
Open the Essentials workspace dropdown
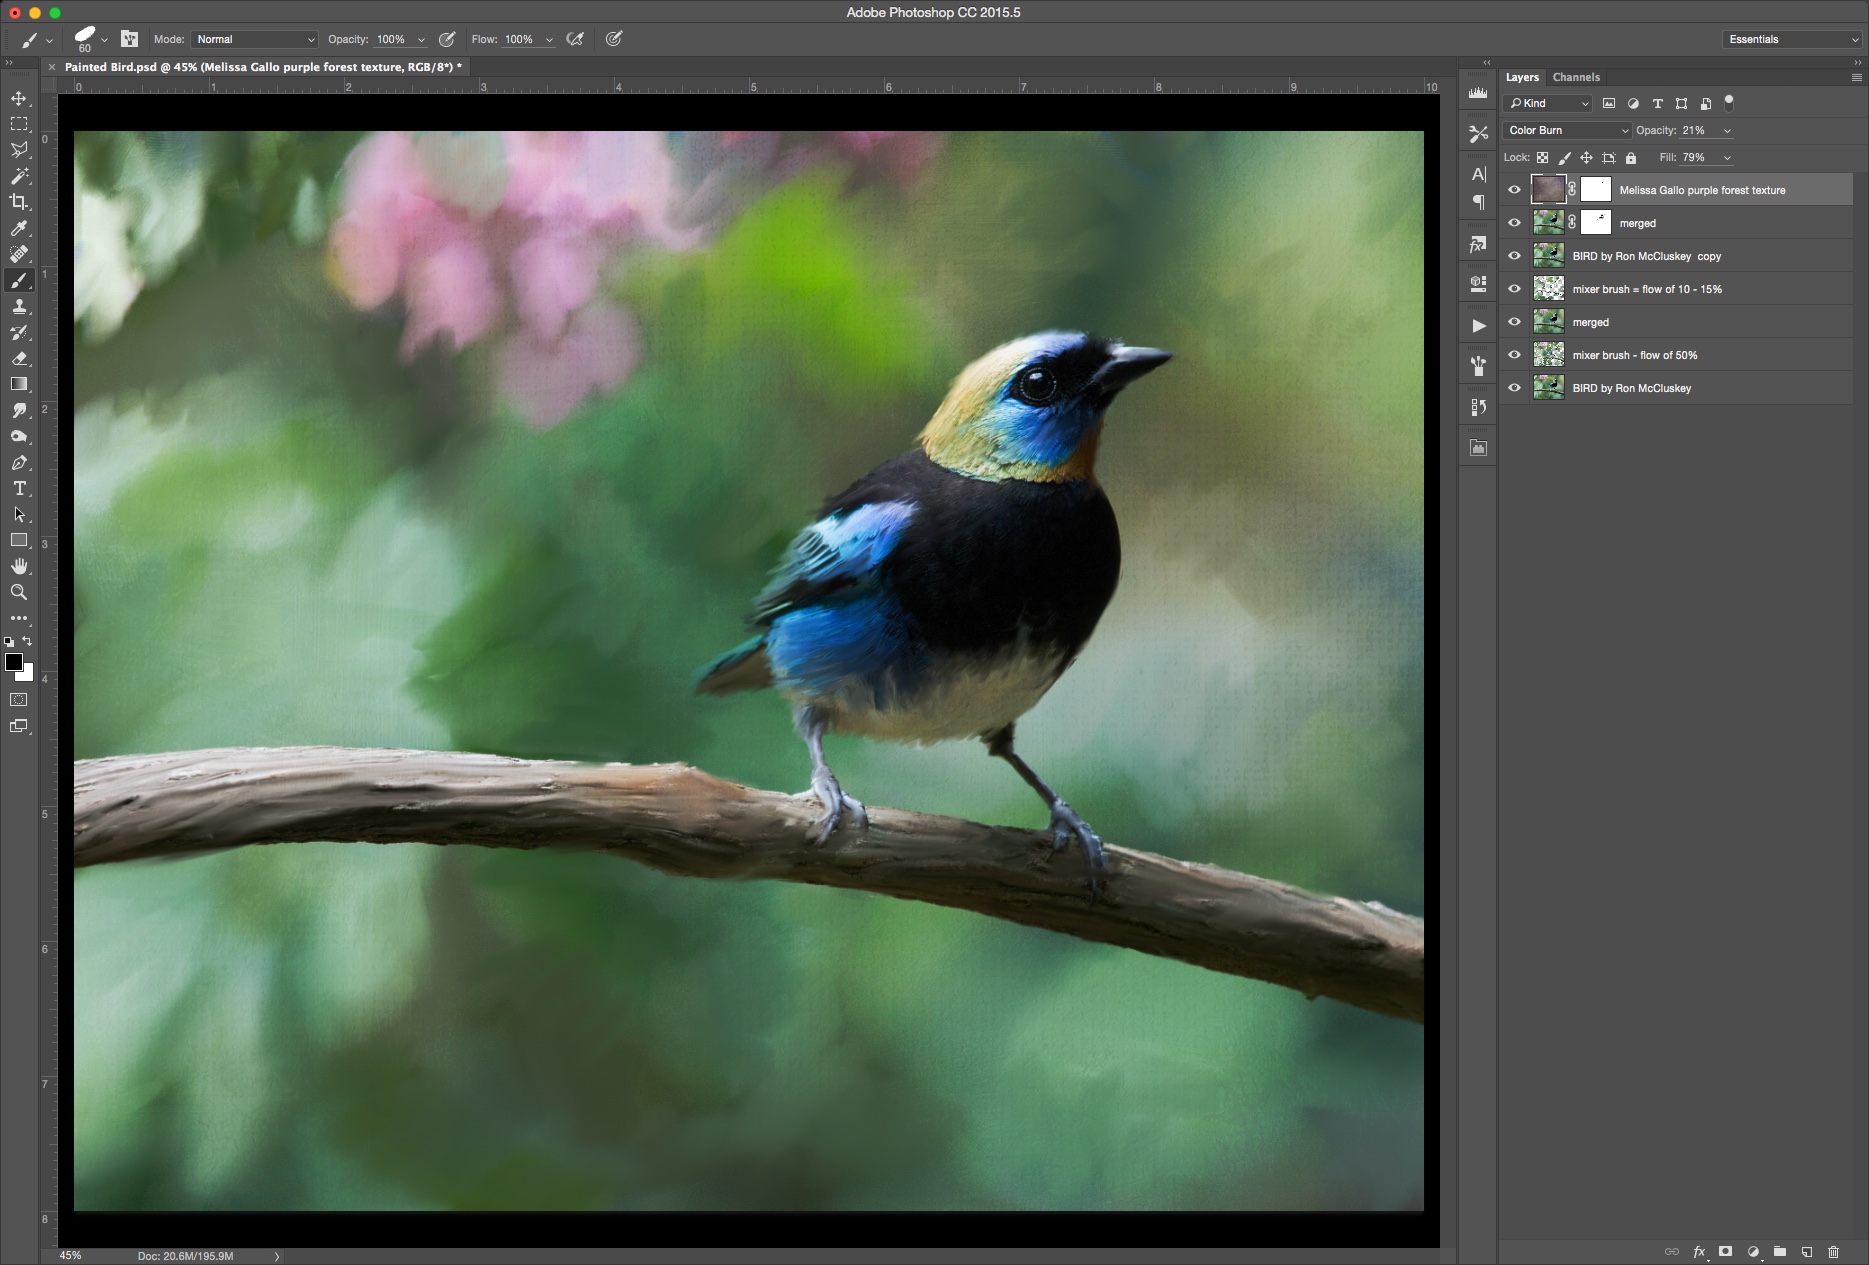pyautogui.click(x=1792, y=39)
